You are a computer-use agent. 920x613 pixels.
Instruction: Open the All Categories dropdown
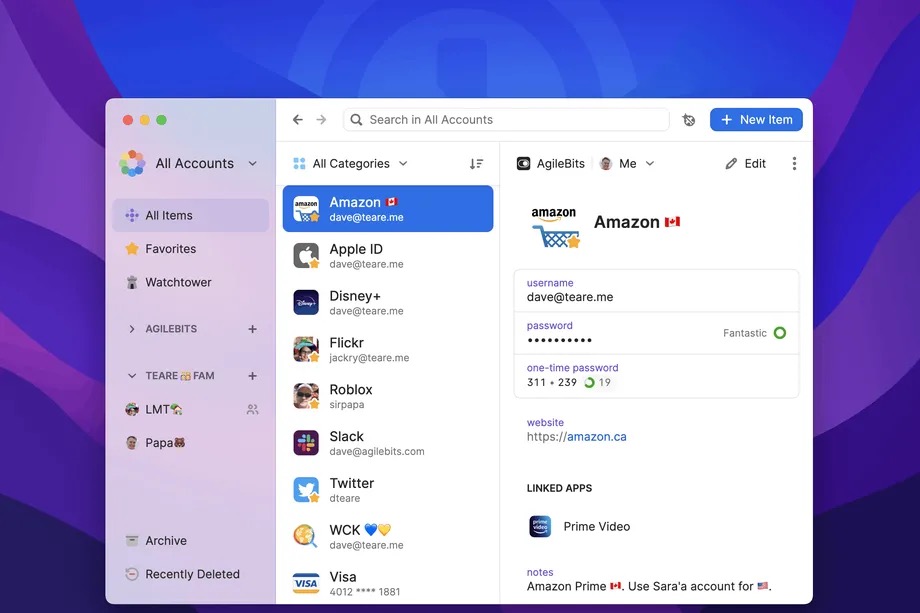point(350,164)
